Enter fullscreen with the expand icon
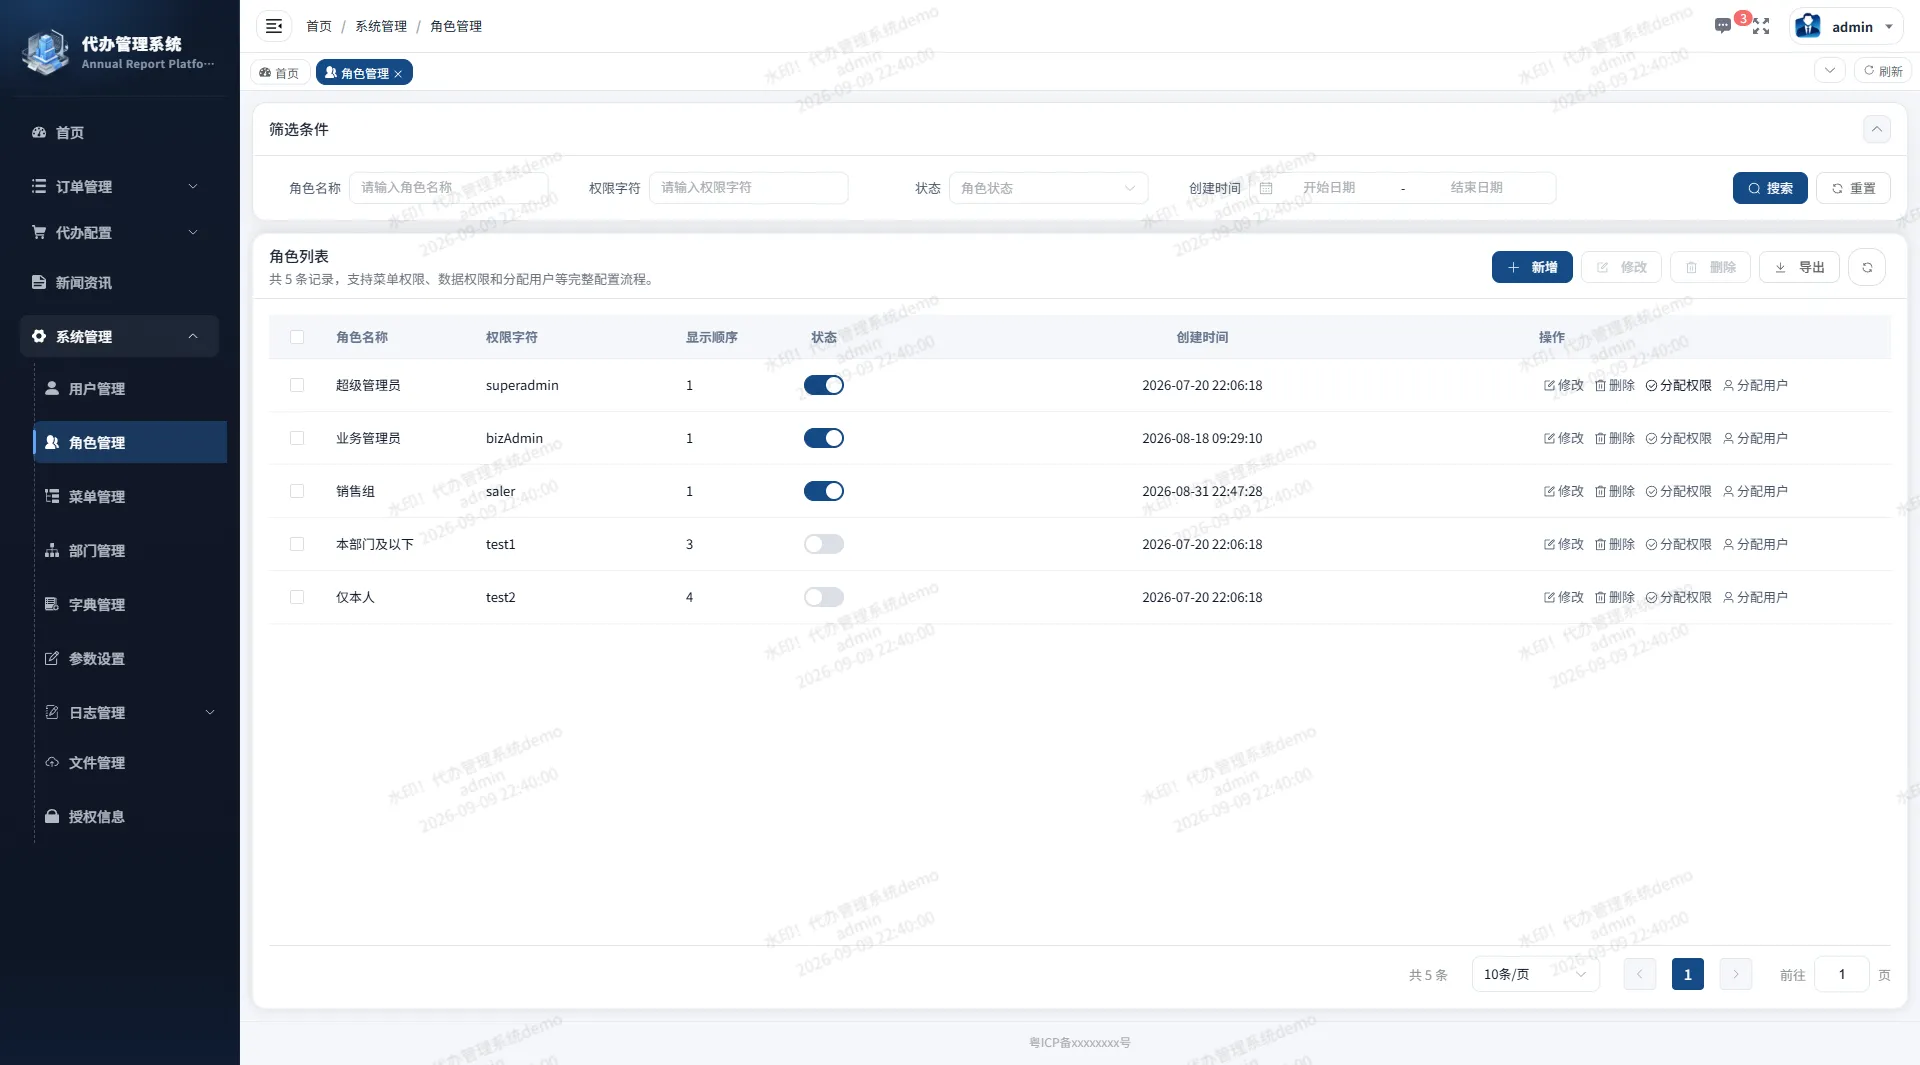 pyautogui.click(x=1761, y=27)
